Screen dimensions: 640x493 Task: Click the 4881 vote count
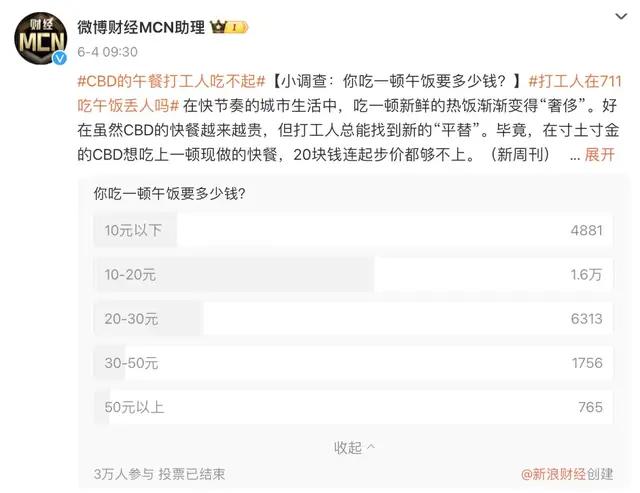(587, 230)
